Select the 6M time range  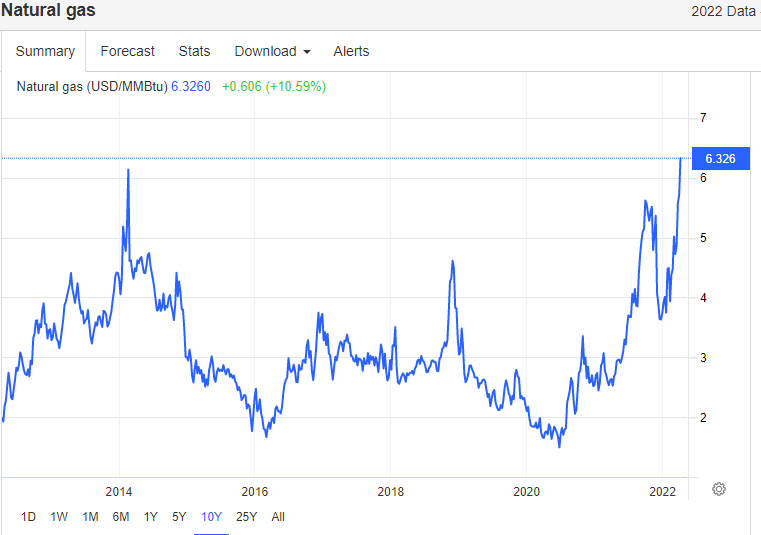[120, 517]
